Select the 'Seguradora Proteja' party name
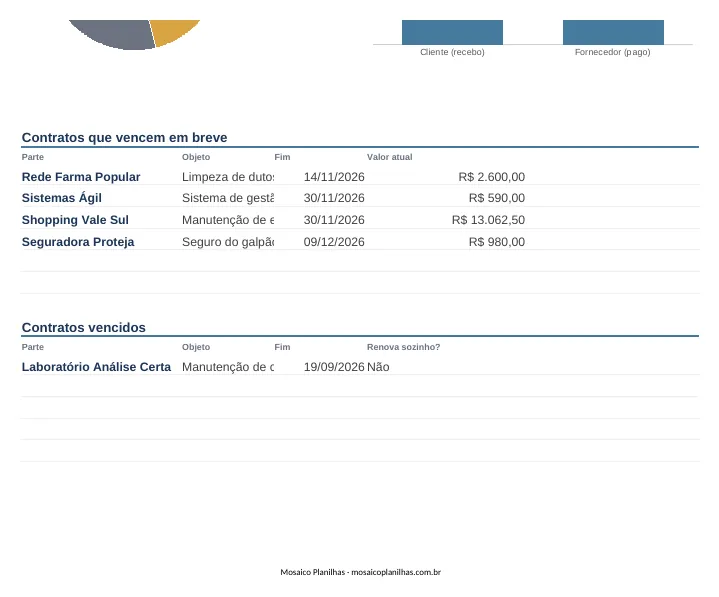The image size is (719, 597). coord(78,242)
